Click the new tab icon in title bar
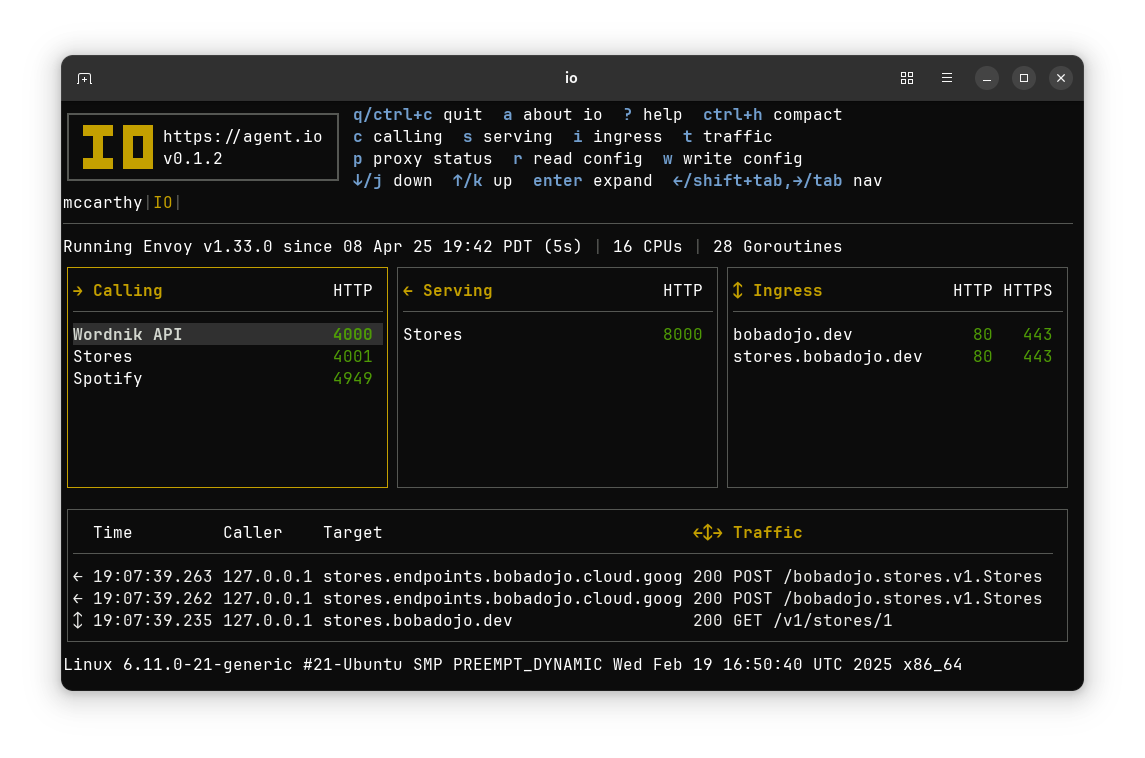 click(x=85, y=78)
